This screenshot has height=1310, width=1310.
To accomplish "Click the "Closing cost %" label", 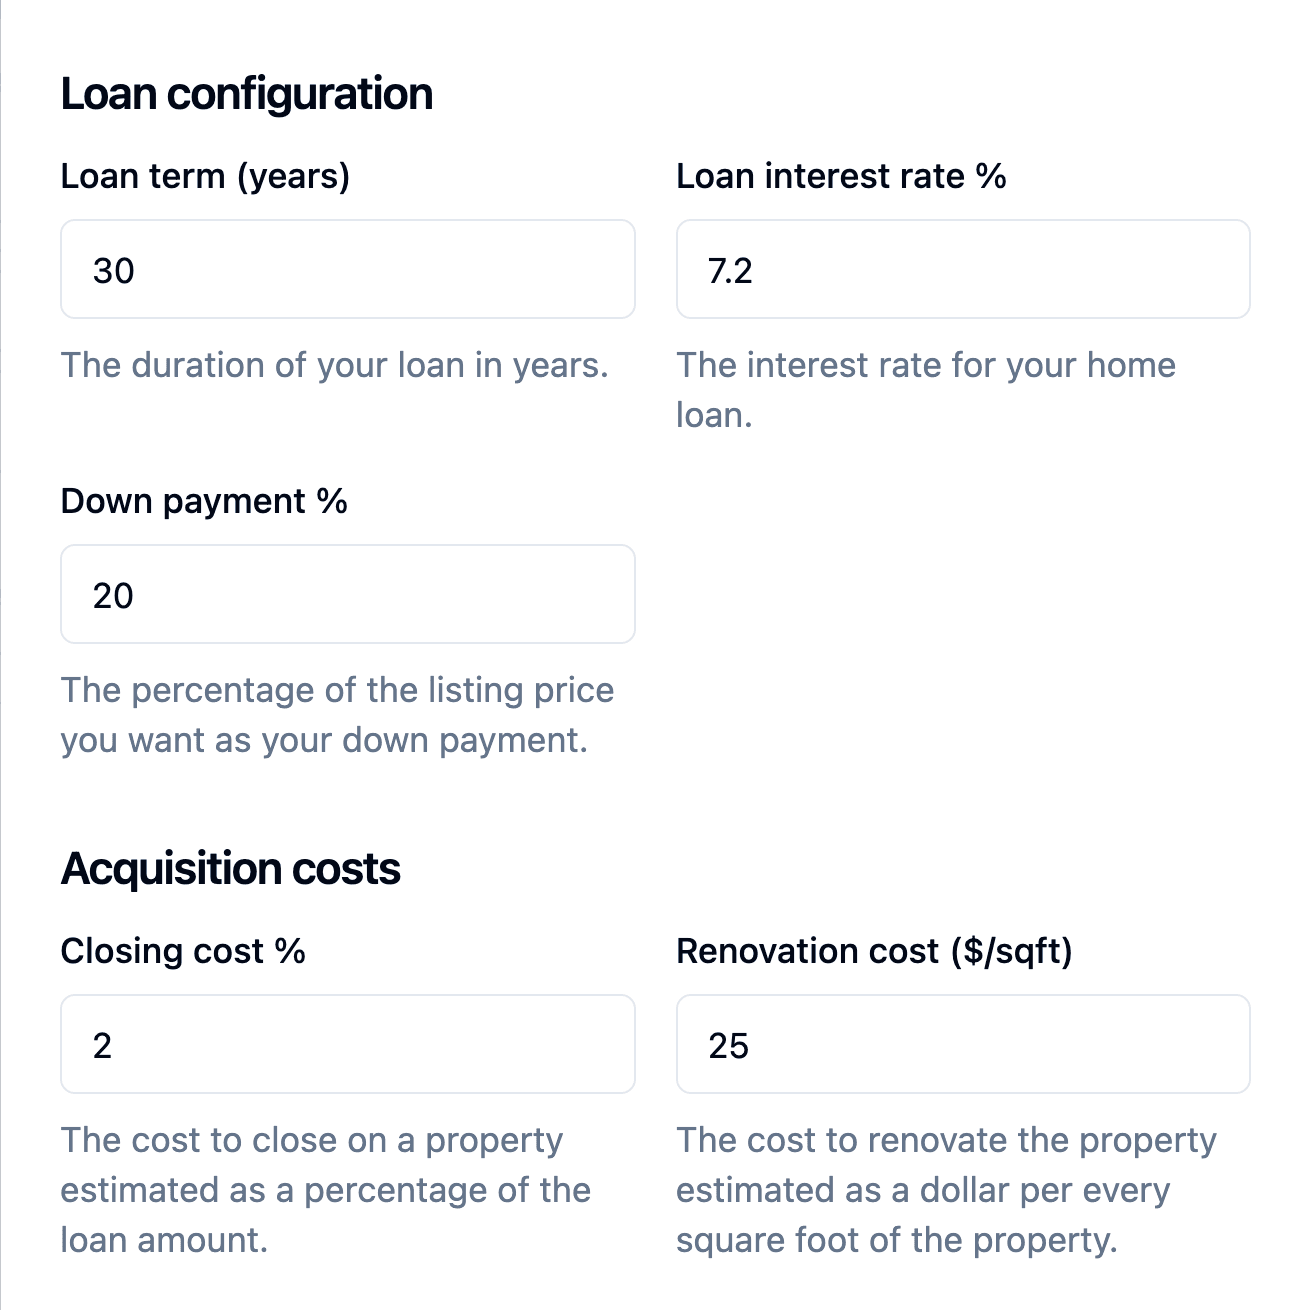I will pos(183,951).
